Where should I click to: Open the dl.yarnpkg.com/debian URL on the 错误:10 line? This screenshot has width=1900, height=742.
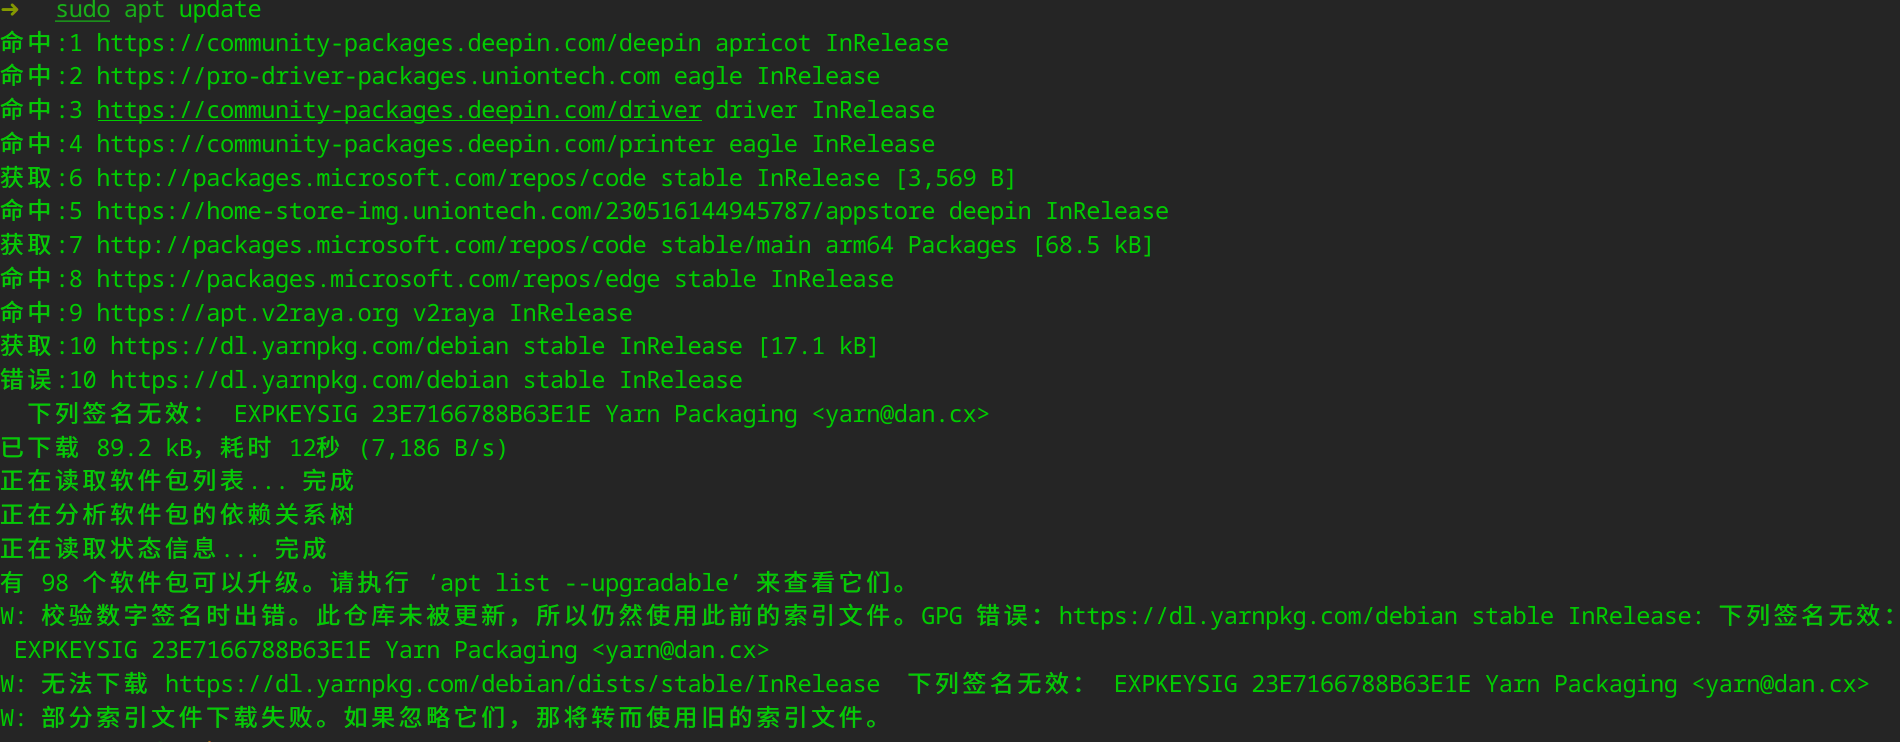pyautogui.click(x=309, y=380)
